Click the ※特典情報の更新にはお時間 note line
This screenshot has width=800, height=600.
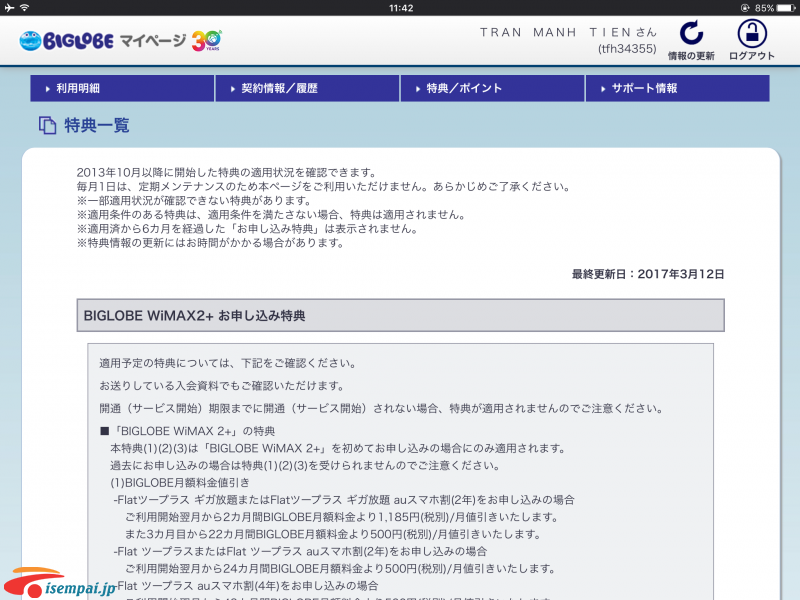[211, 243]
